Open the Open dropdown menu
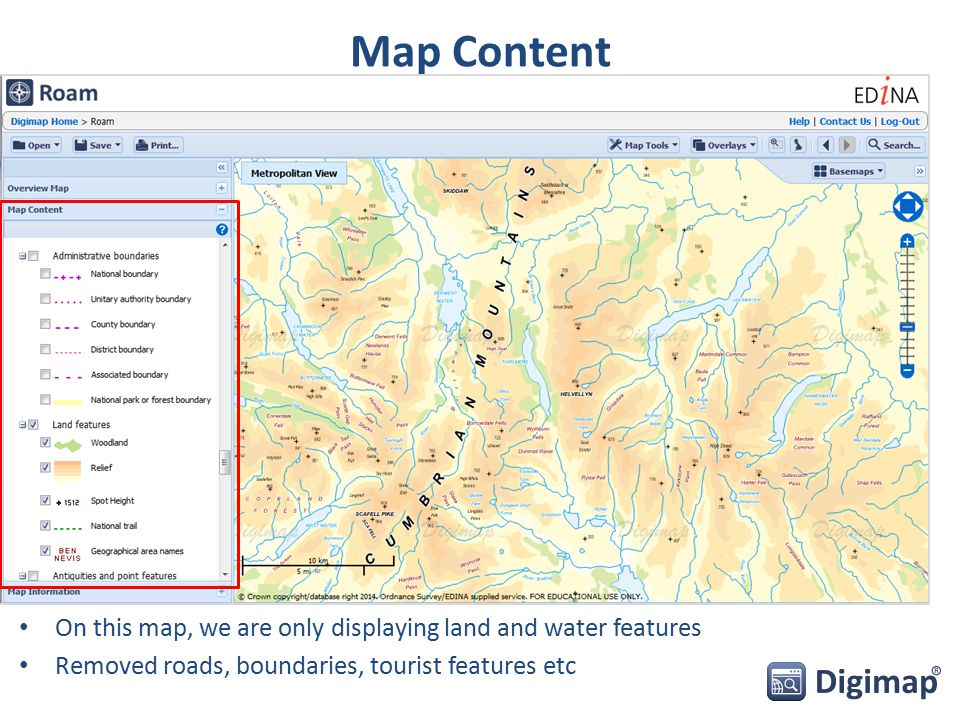 36,145
